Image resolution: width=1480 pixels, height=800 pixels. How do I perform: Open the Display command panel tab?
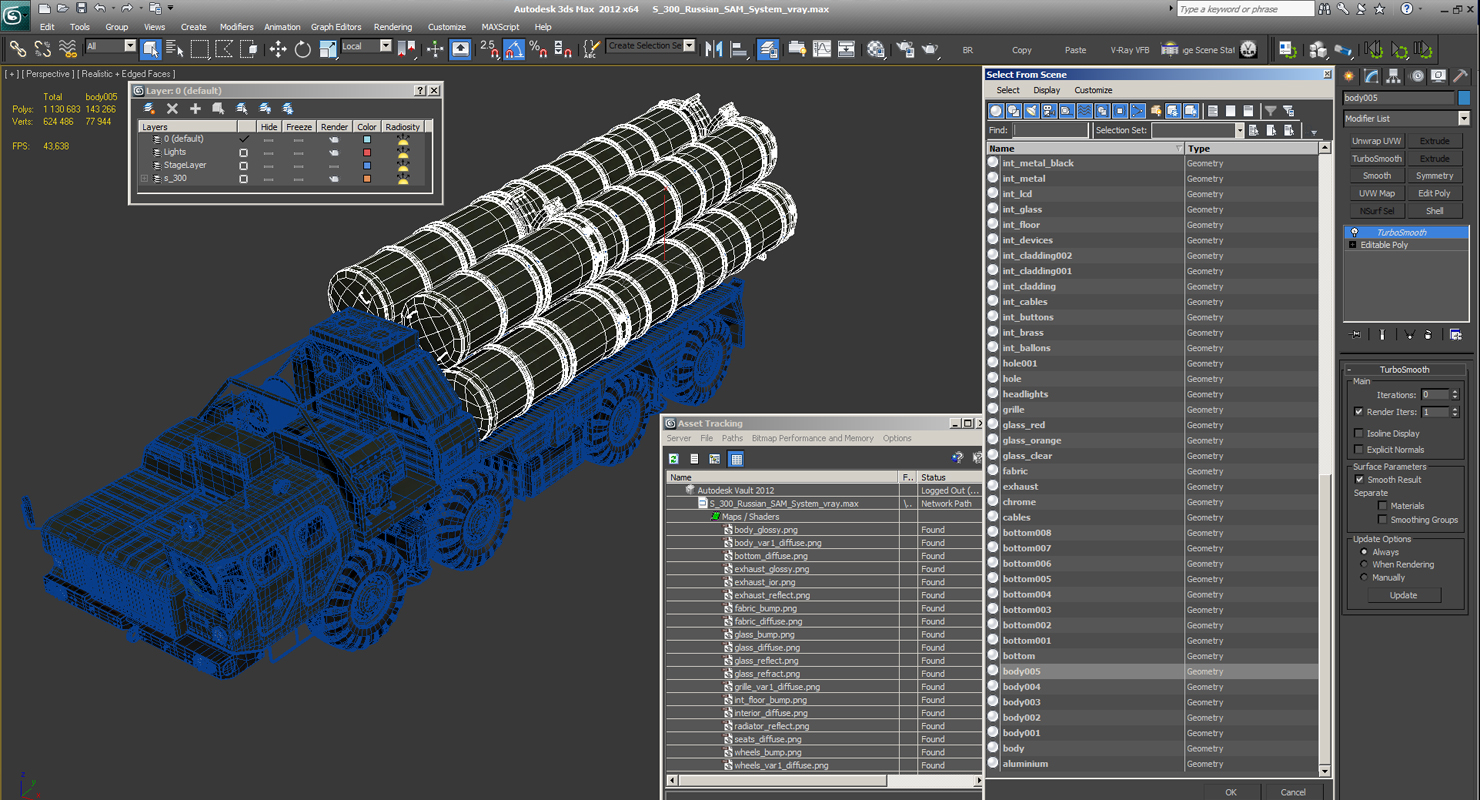[1438, 76]
